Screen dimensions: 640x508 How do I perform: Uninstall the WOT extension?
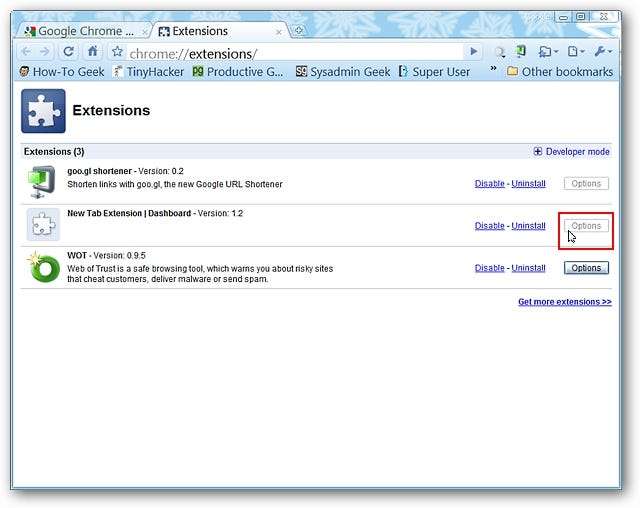click(x=528, y=268)
